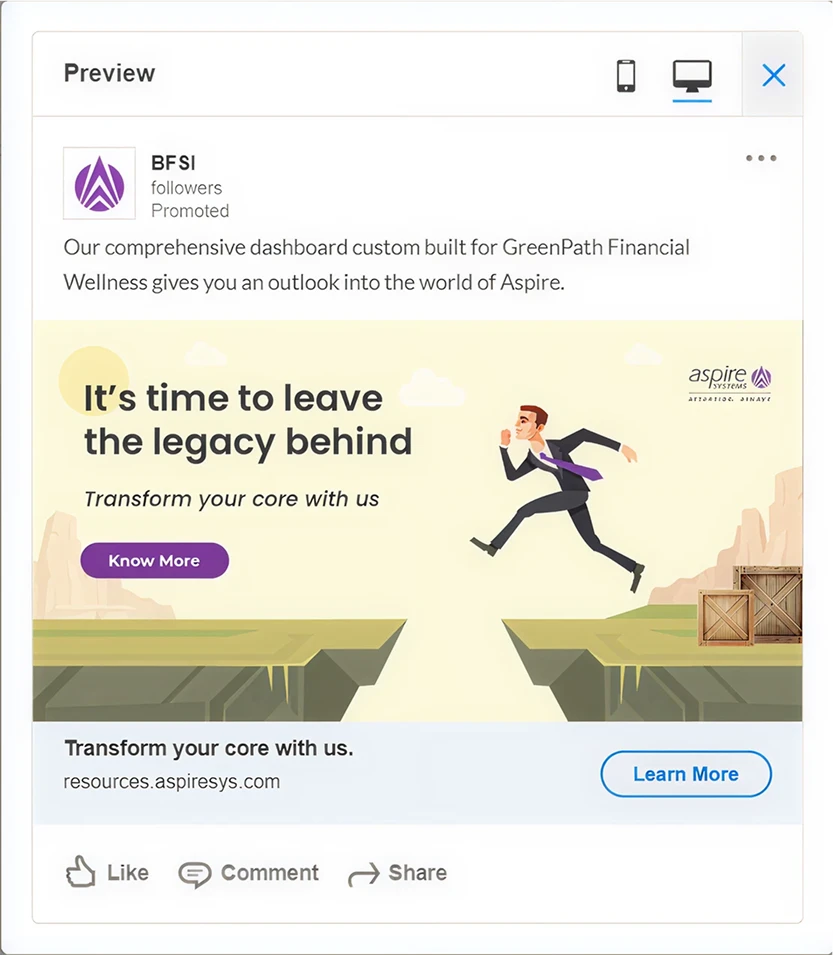Open resources.aspiresys.com link

tap(171, 781)
